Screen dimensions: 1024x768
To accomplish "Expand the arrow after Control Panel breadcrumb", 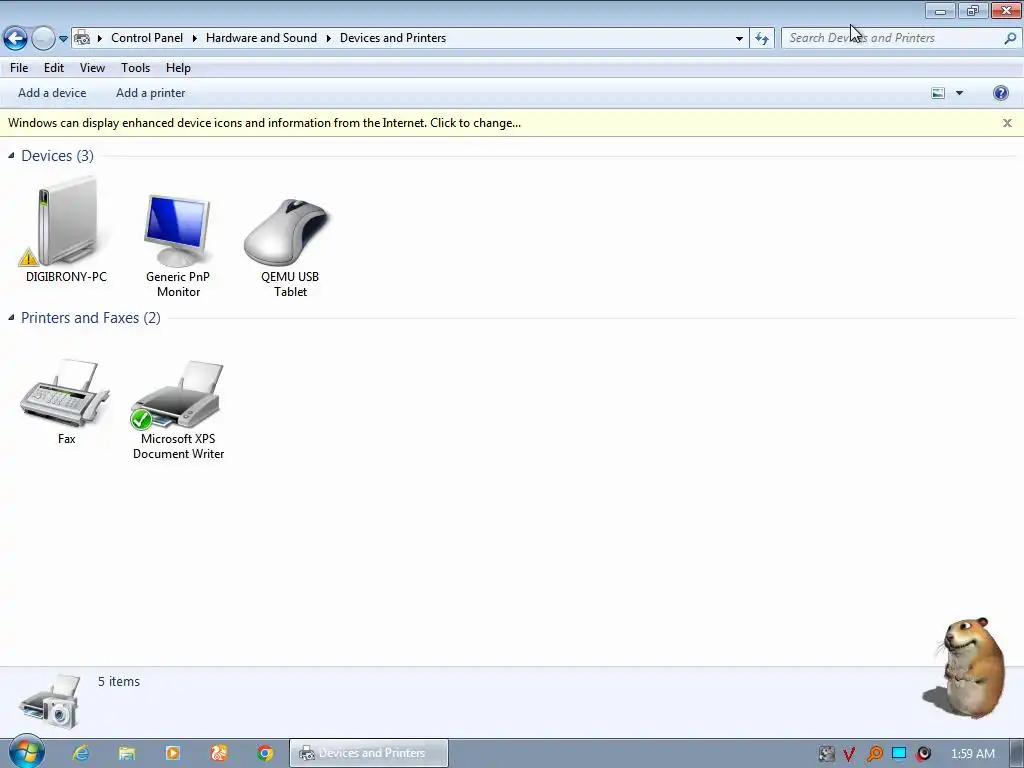I will pyautogui.click(x=195, y=38).
